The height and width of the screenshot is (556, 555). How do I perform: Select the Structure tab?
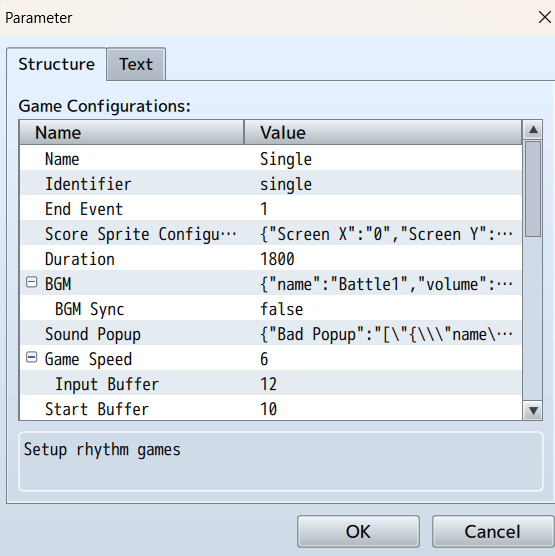56,64
